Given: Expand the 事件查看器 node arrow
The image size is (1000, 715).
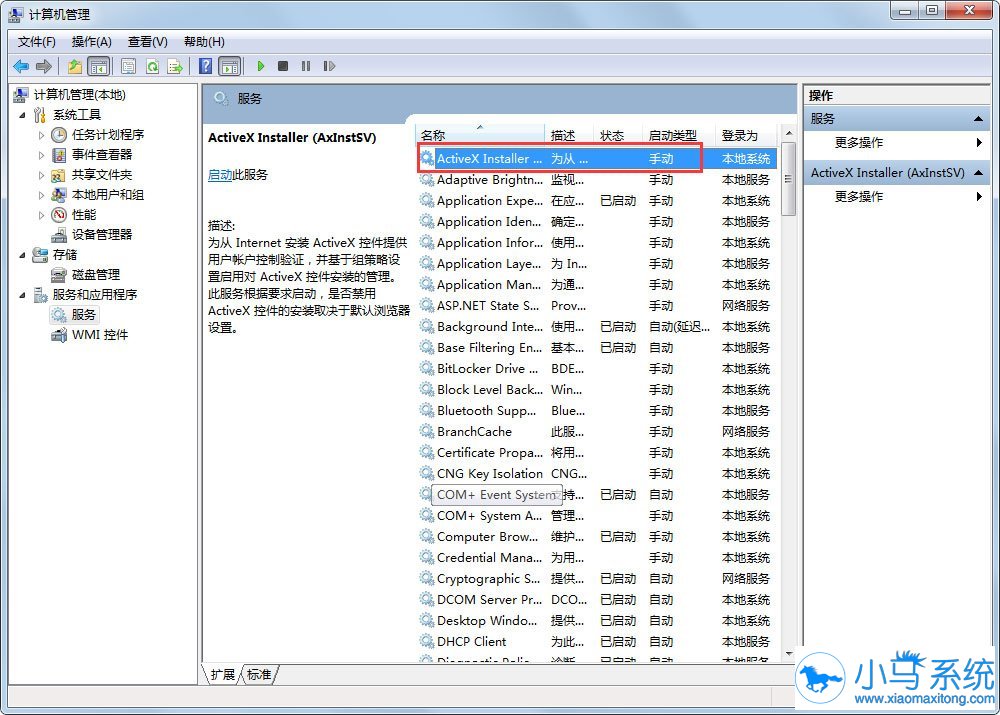Looking at the screenshot, I should (41, 155).
